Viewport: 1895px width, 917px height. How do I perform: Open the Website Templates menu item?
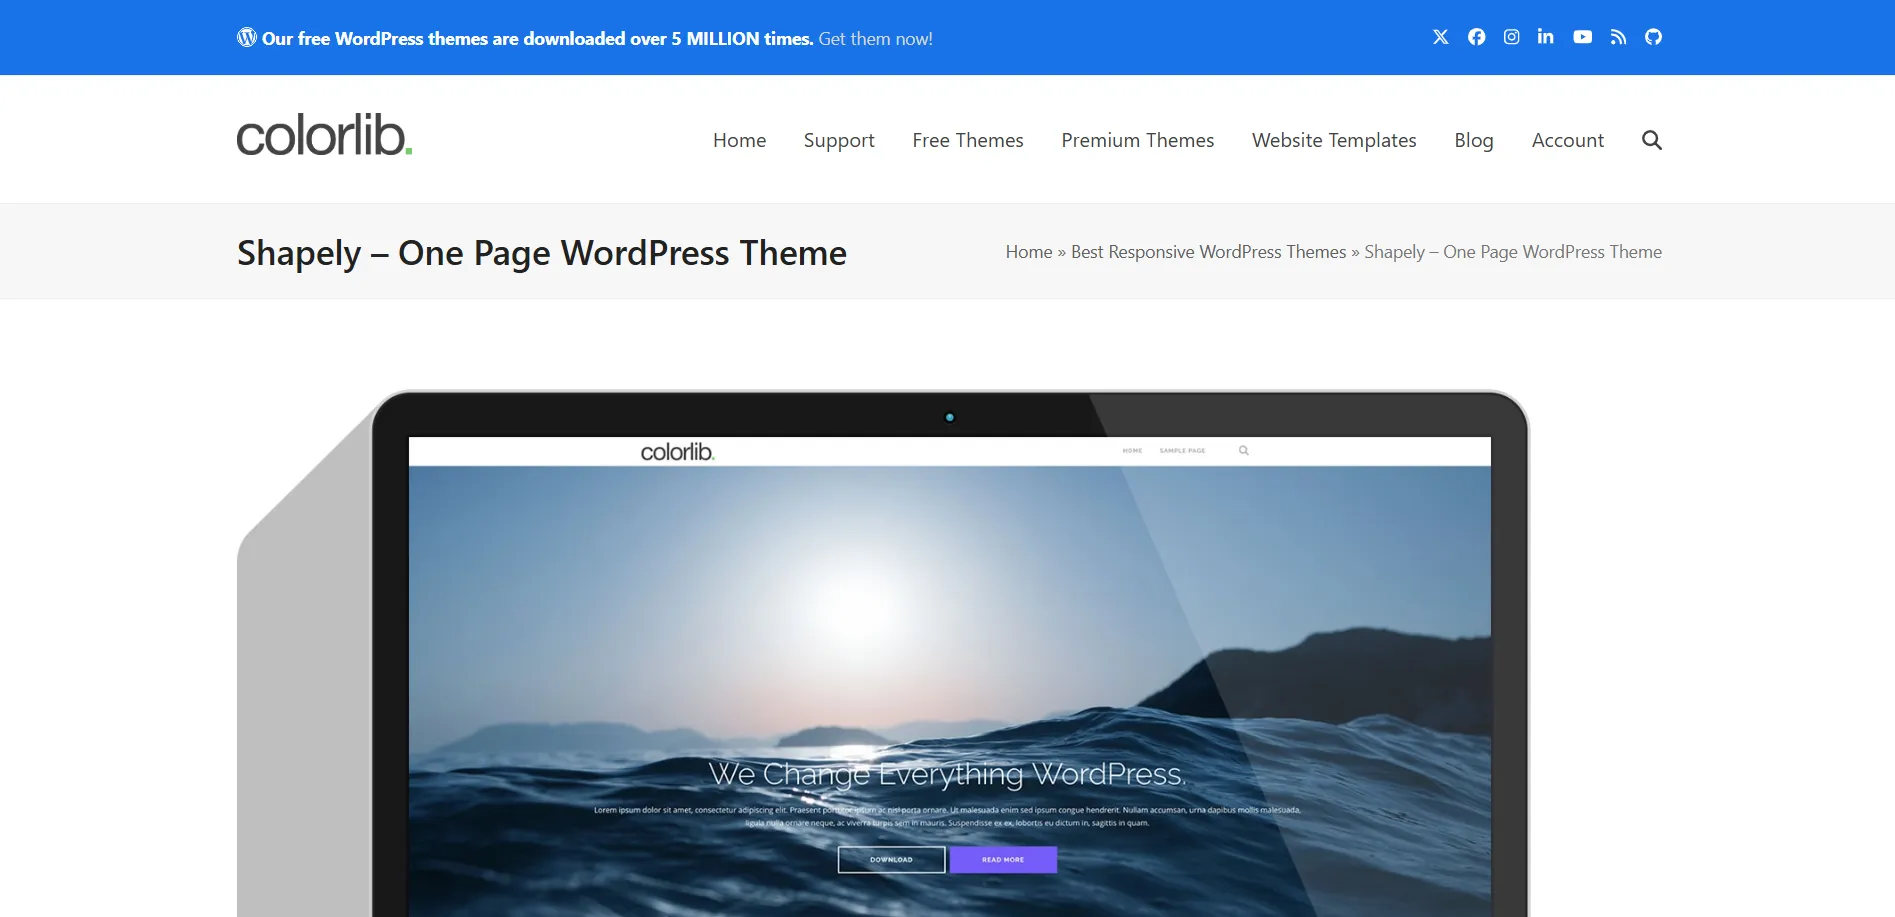[1334, 140]
